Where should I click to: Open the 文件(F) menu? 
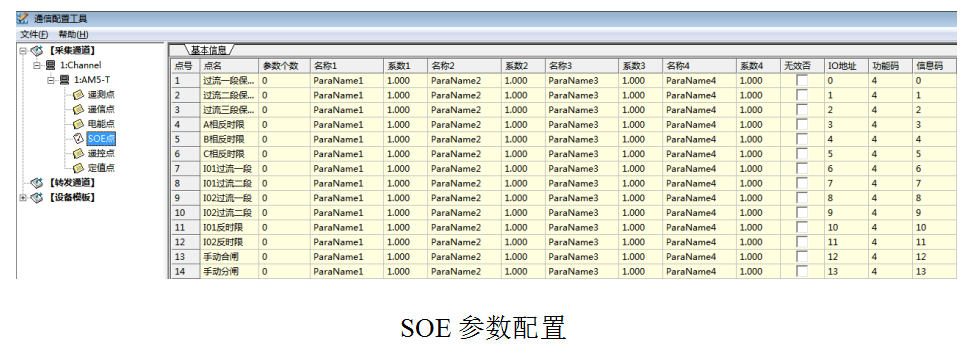(x=34, y=34)
